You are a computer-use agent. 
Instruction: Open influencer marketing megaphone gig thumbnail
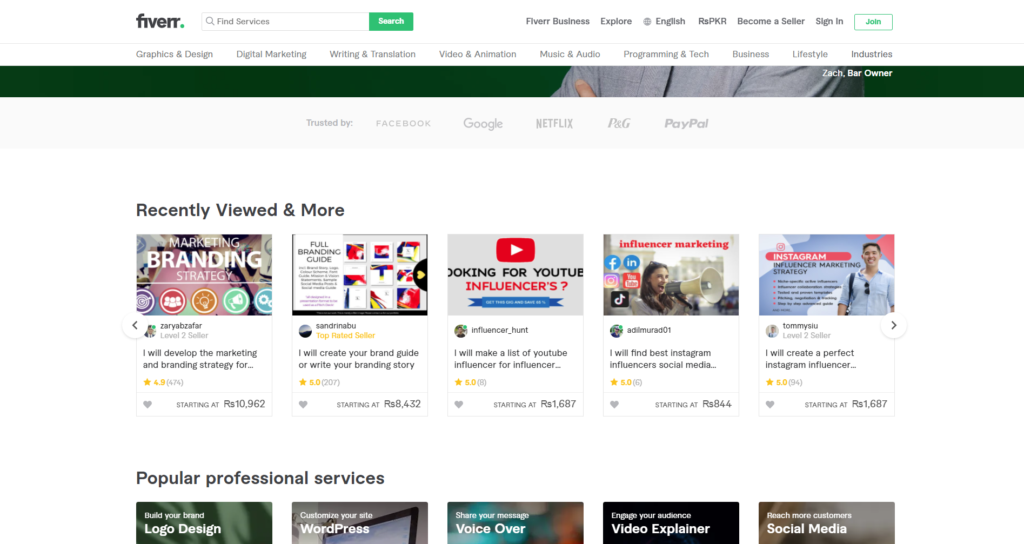coord(671,275)
